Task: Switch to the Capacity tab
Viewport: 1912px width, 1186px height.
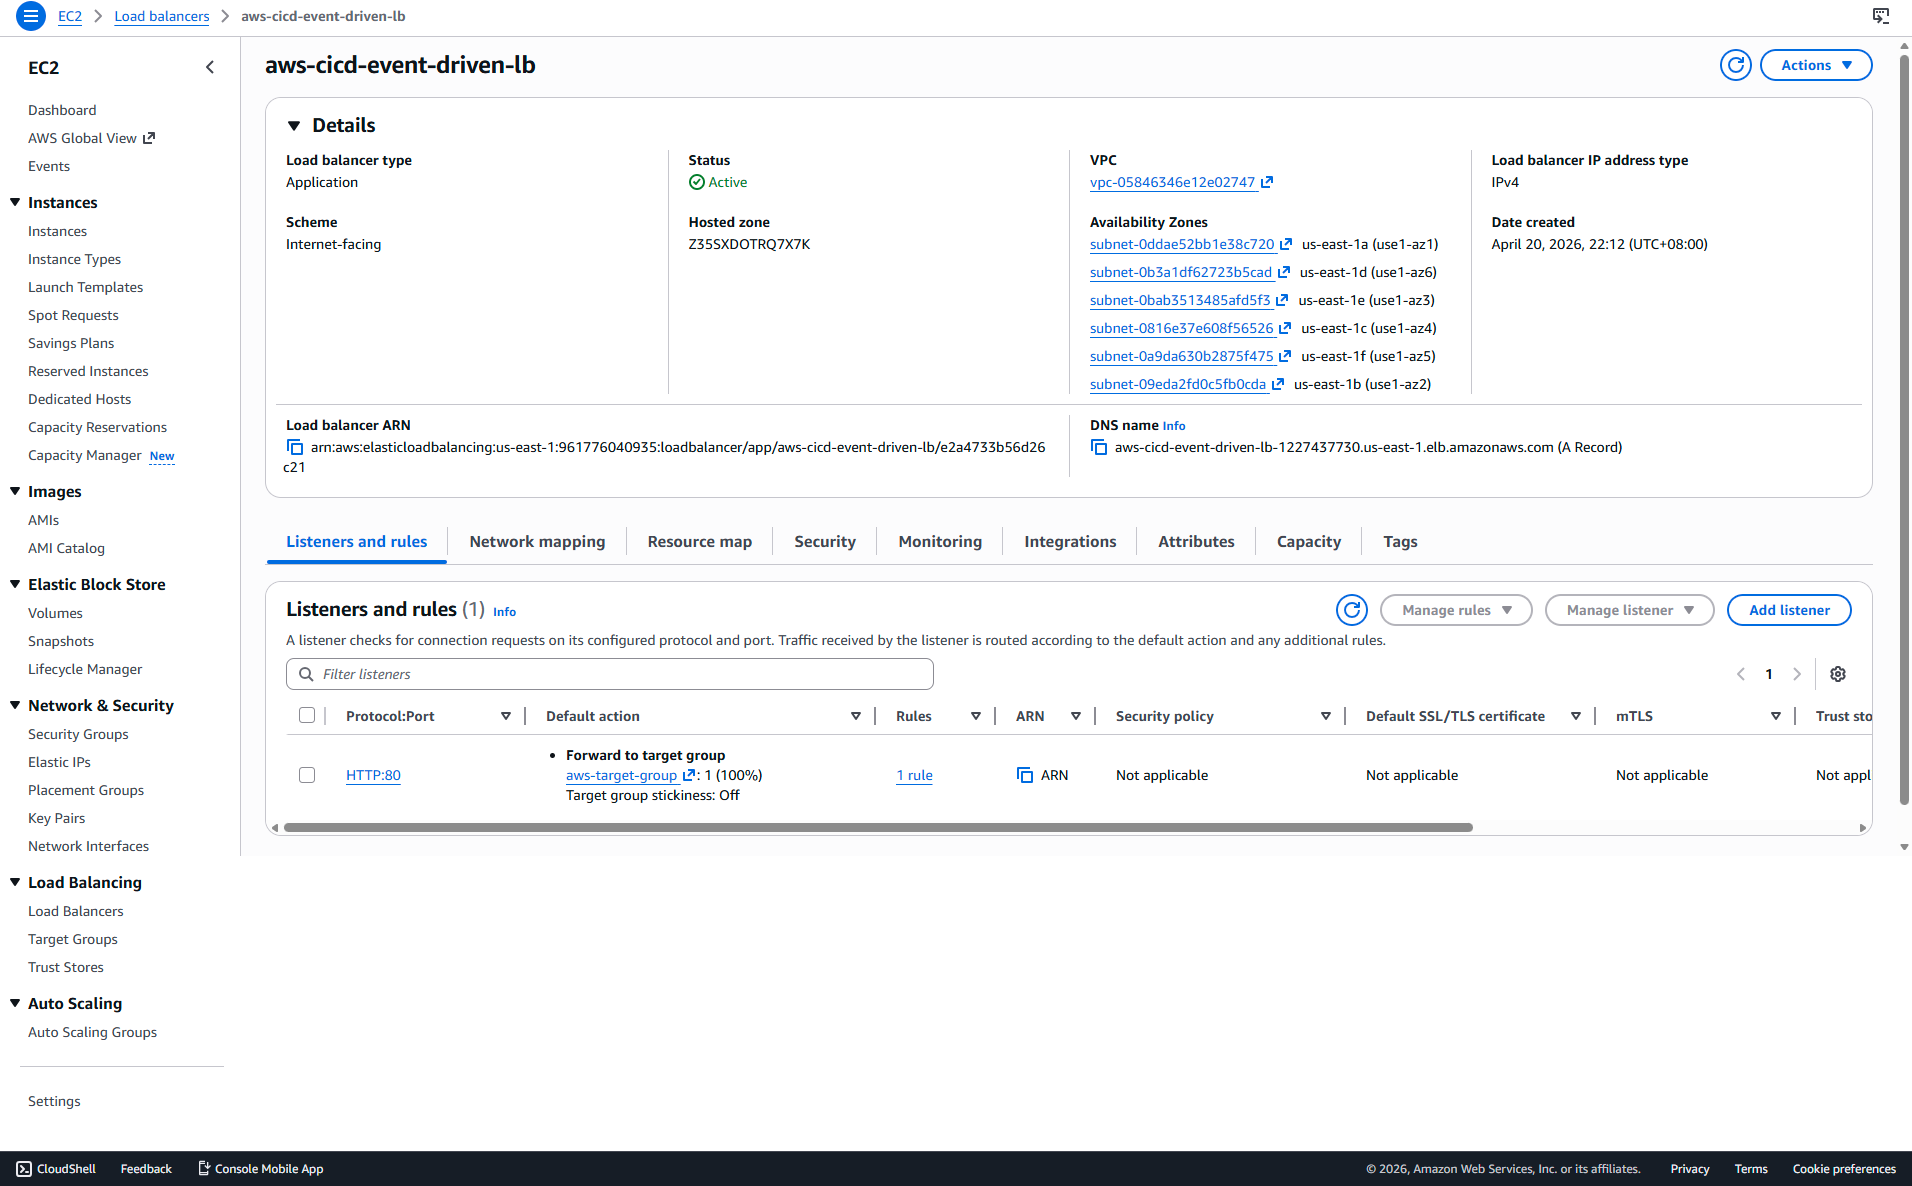Action: (x=1309, y=541)
